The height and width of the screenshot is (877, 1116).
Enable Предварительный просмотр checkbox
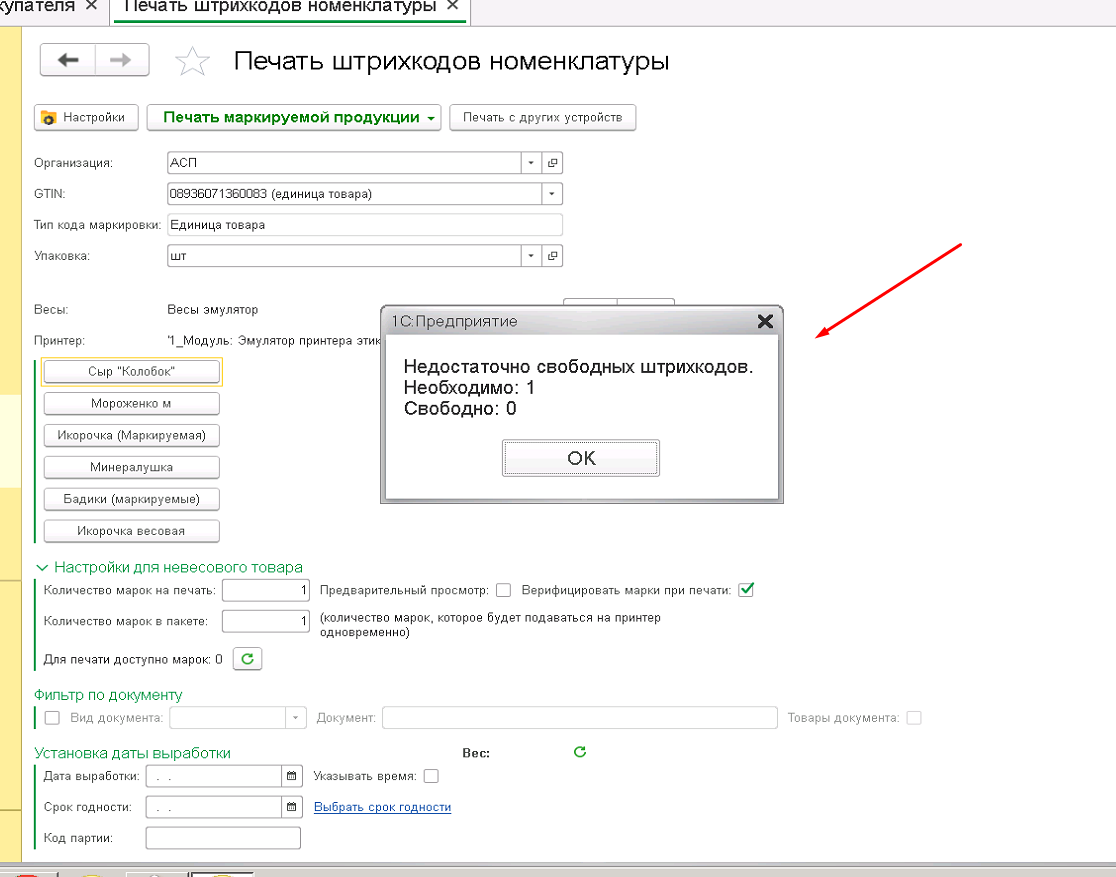504,590
